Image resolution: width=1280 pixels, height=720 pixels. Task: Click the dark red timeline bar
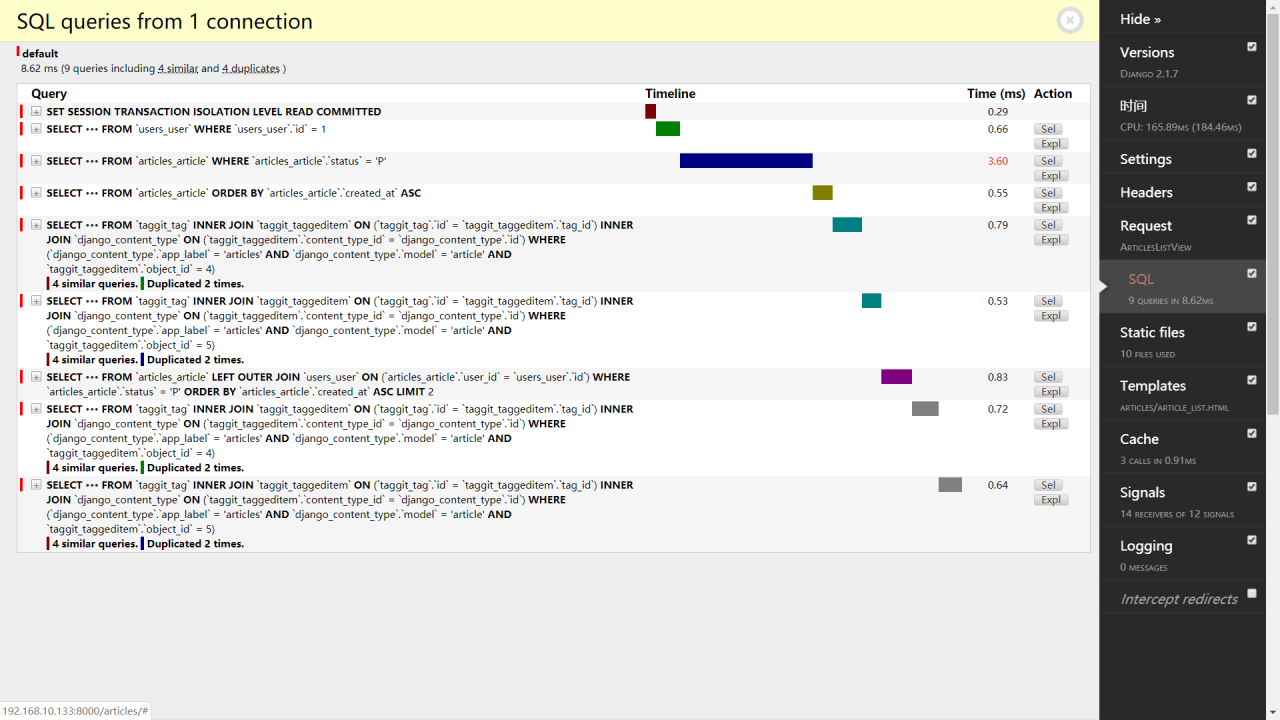tap(650, 112)
